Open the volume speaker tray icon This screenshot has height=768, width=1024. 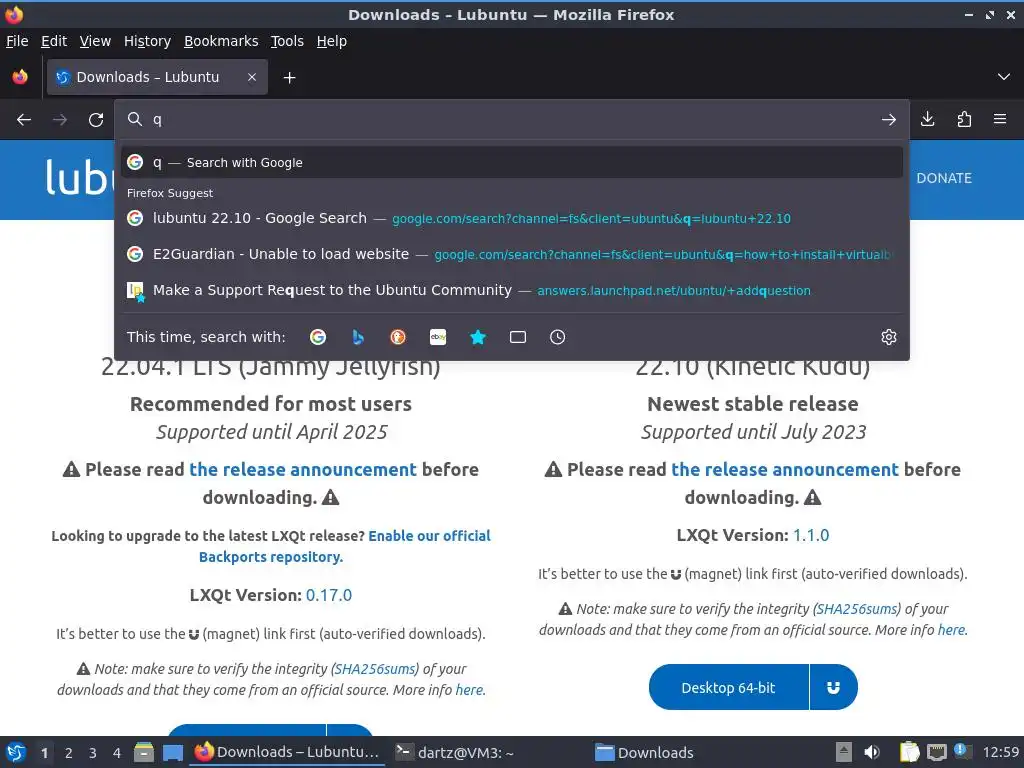coord(872,752)
